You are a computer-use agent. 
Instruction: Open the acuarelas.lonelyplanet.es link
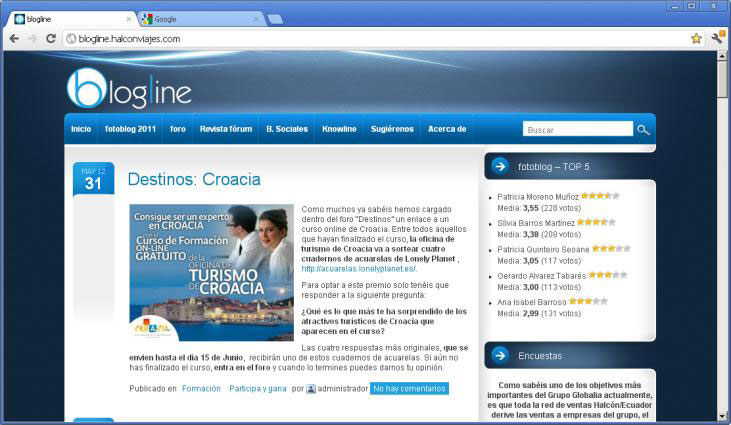(359, 269)
